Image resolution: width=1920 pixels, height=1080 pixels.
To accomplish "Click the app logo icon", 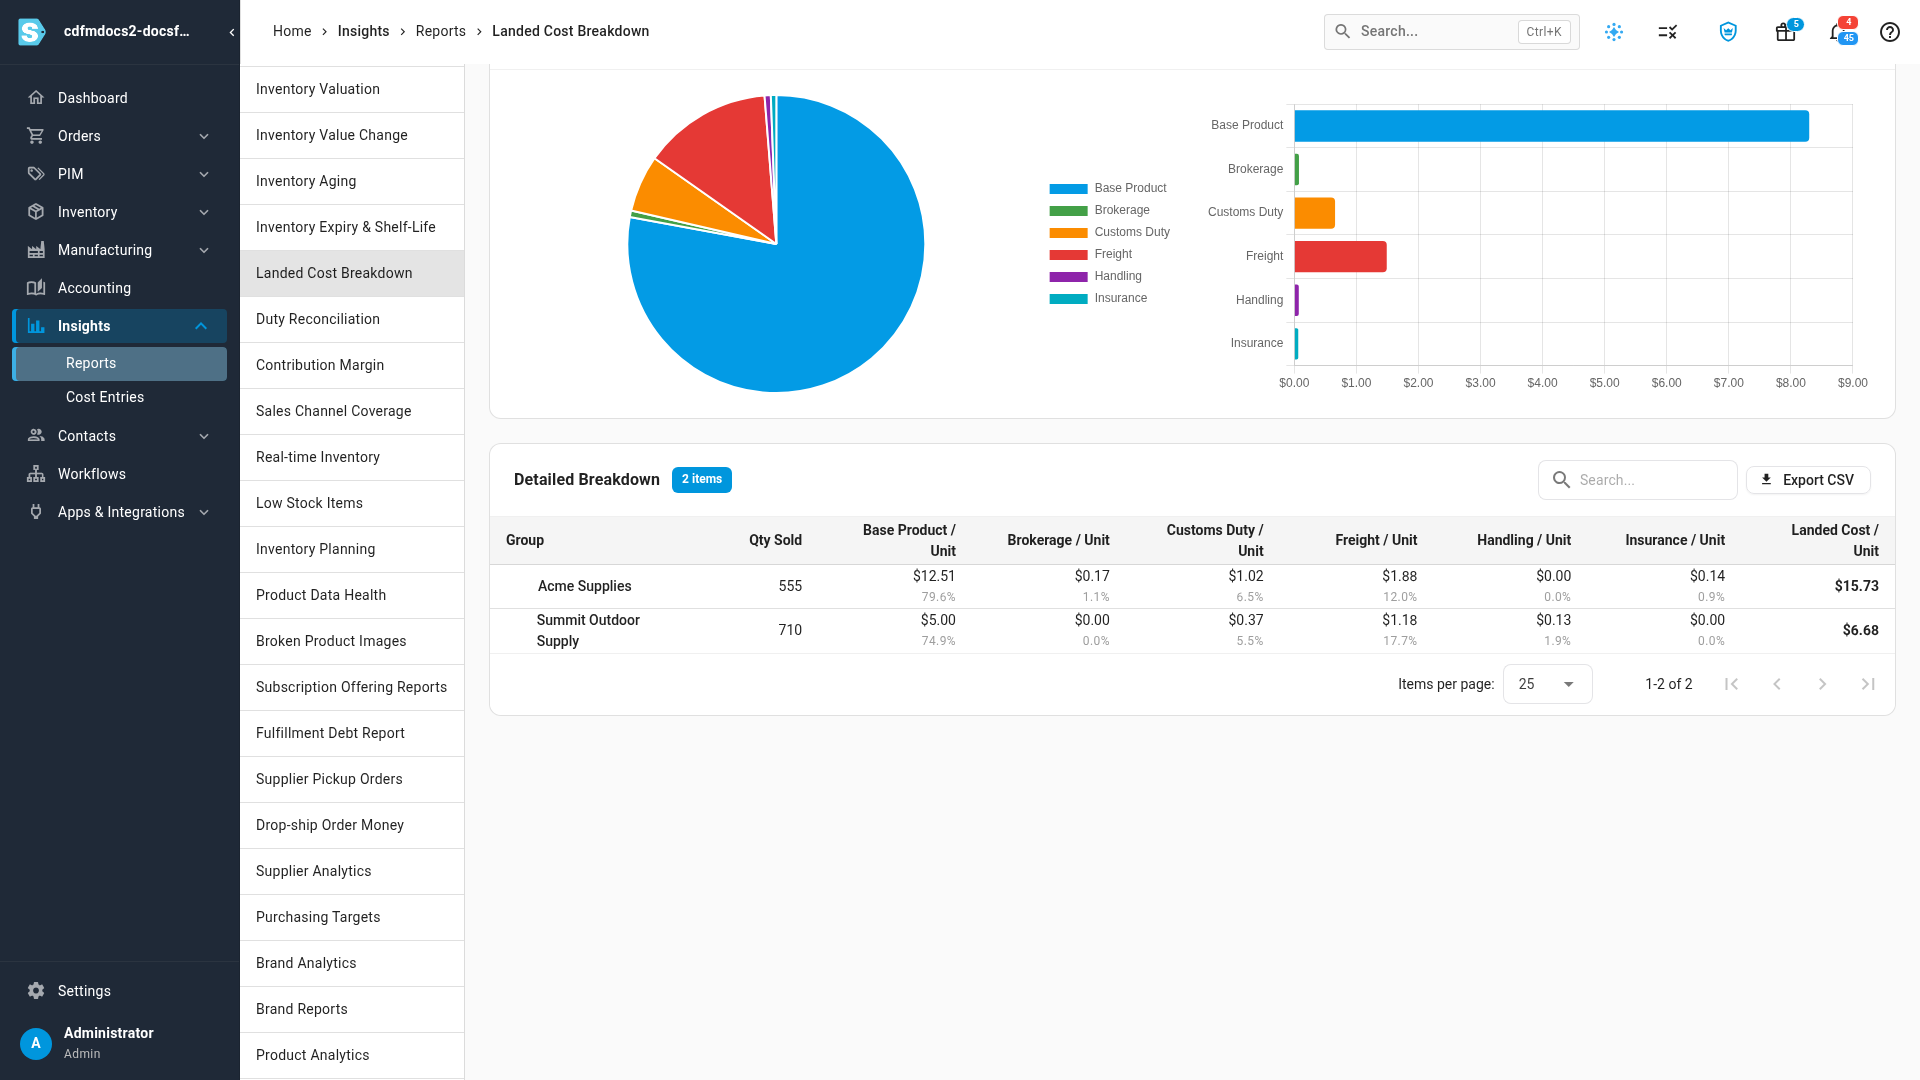I will pos(32,32).
